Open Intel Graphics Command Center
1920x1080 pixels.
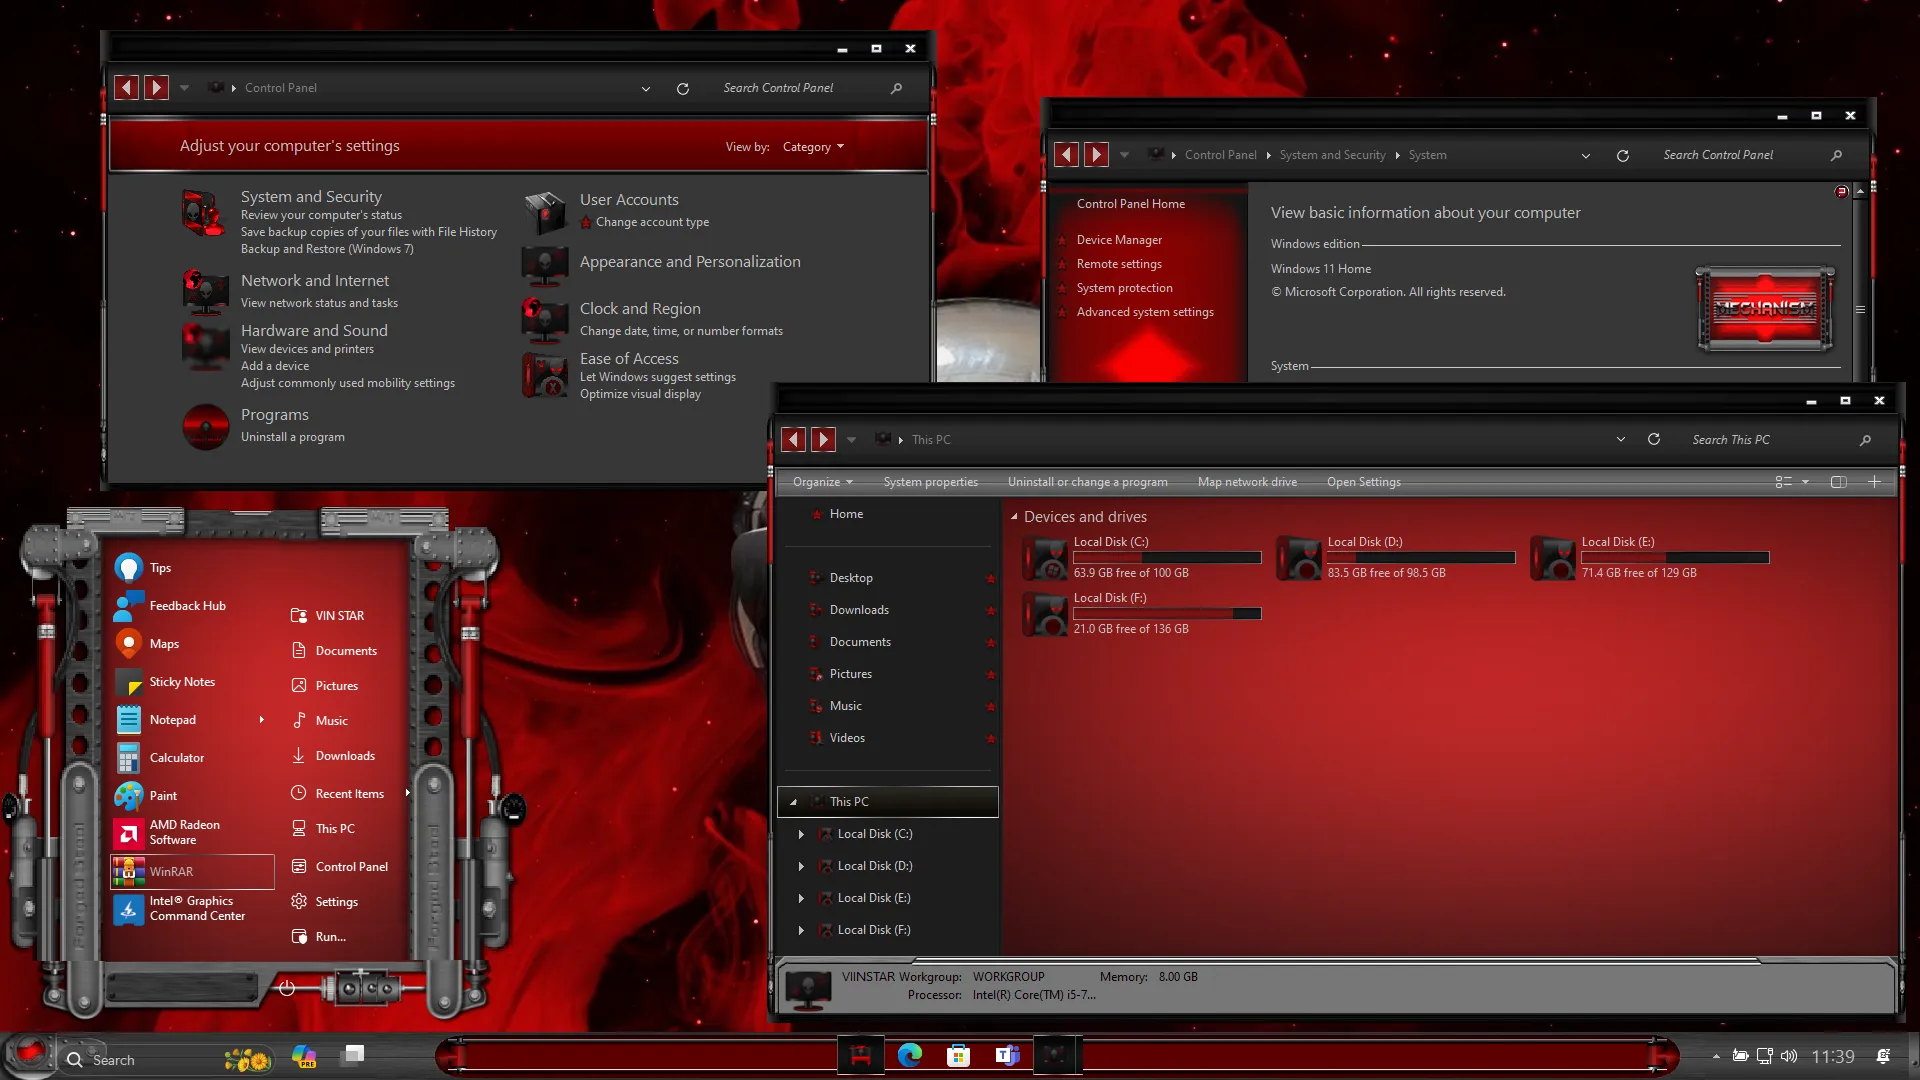[180, 909]
